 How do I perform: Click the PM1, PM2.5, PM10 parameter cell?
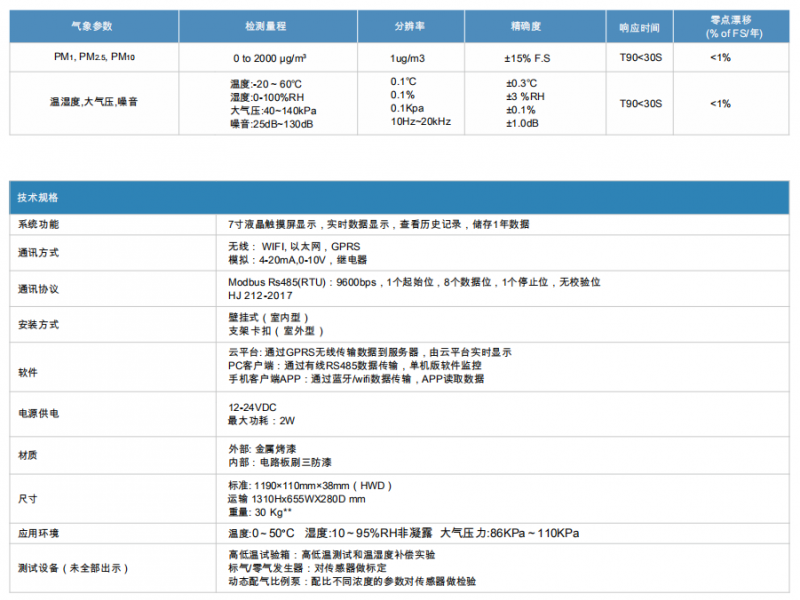coord(96,58)
